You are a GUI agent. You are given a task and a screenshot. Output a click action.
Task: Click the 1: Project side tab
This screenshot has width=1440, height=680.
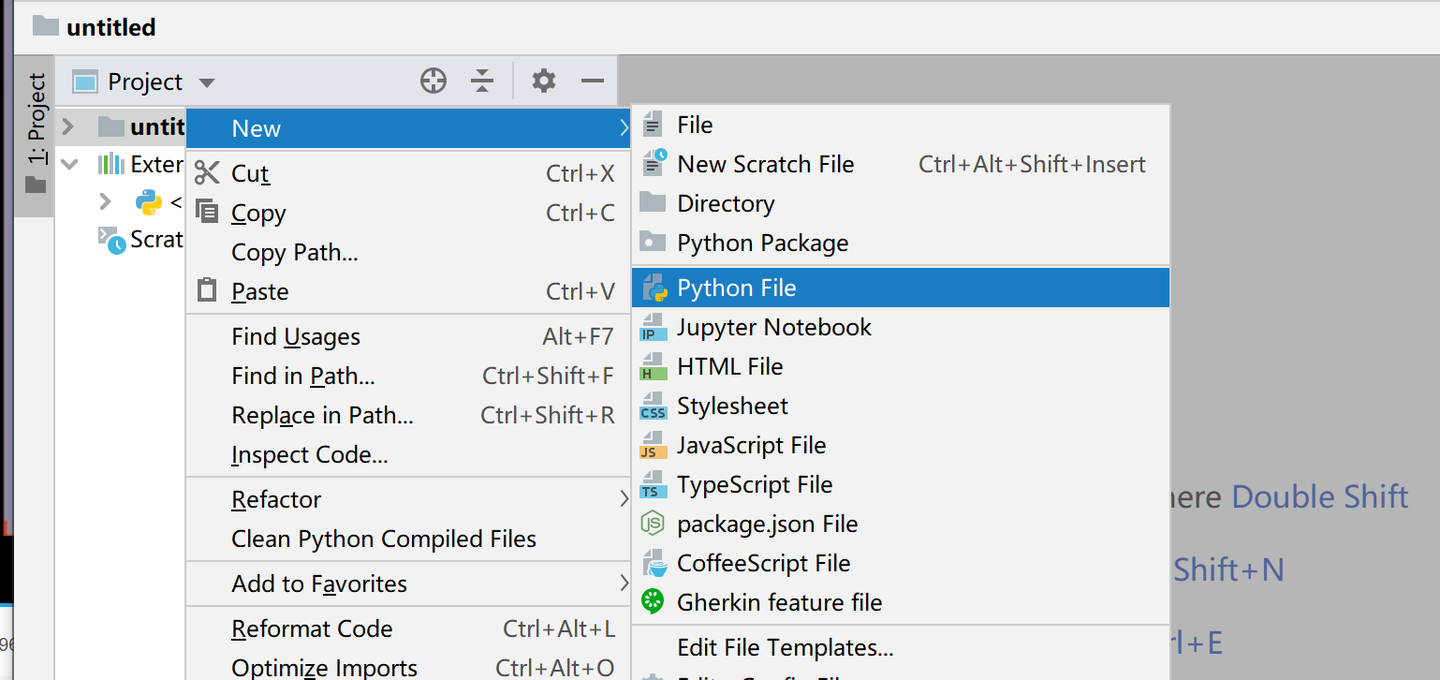[36, 130]
